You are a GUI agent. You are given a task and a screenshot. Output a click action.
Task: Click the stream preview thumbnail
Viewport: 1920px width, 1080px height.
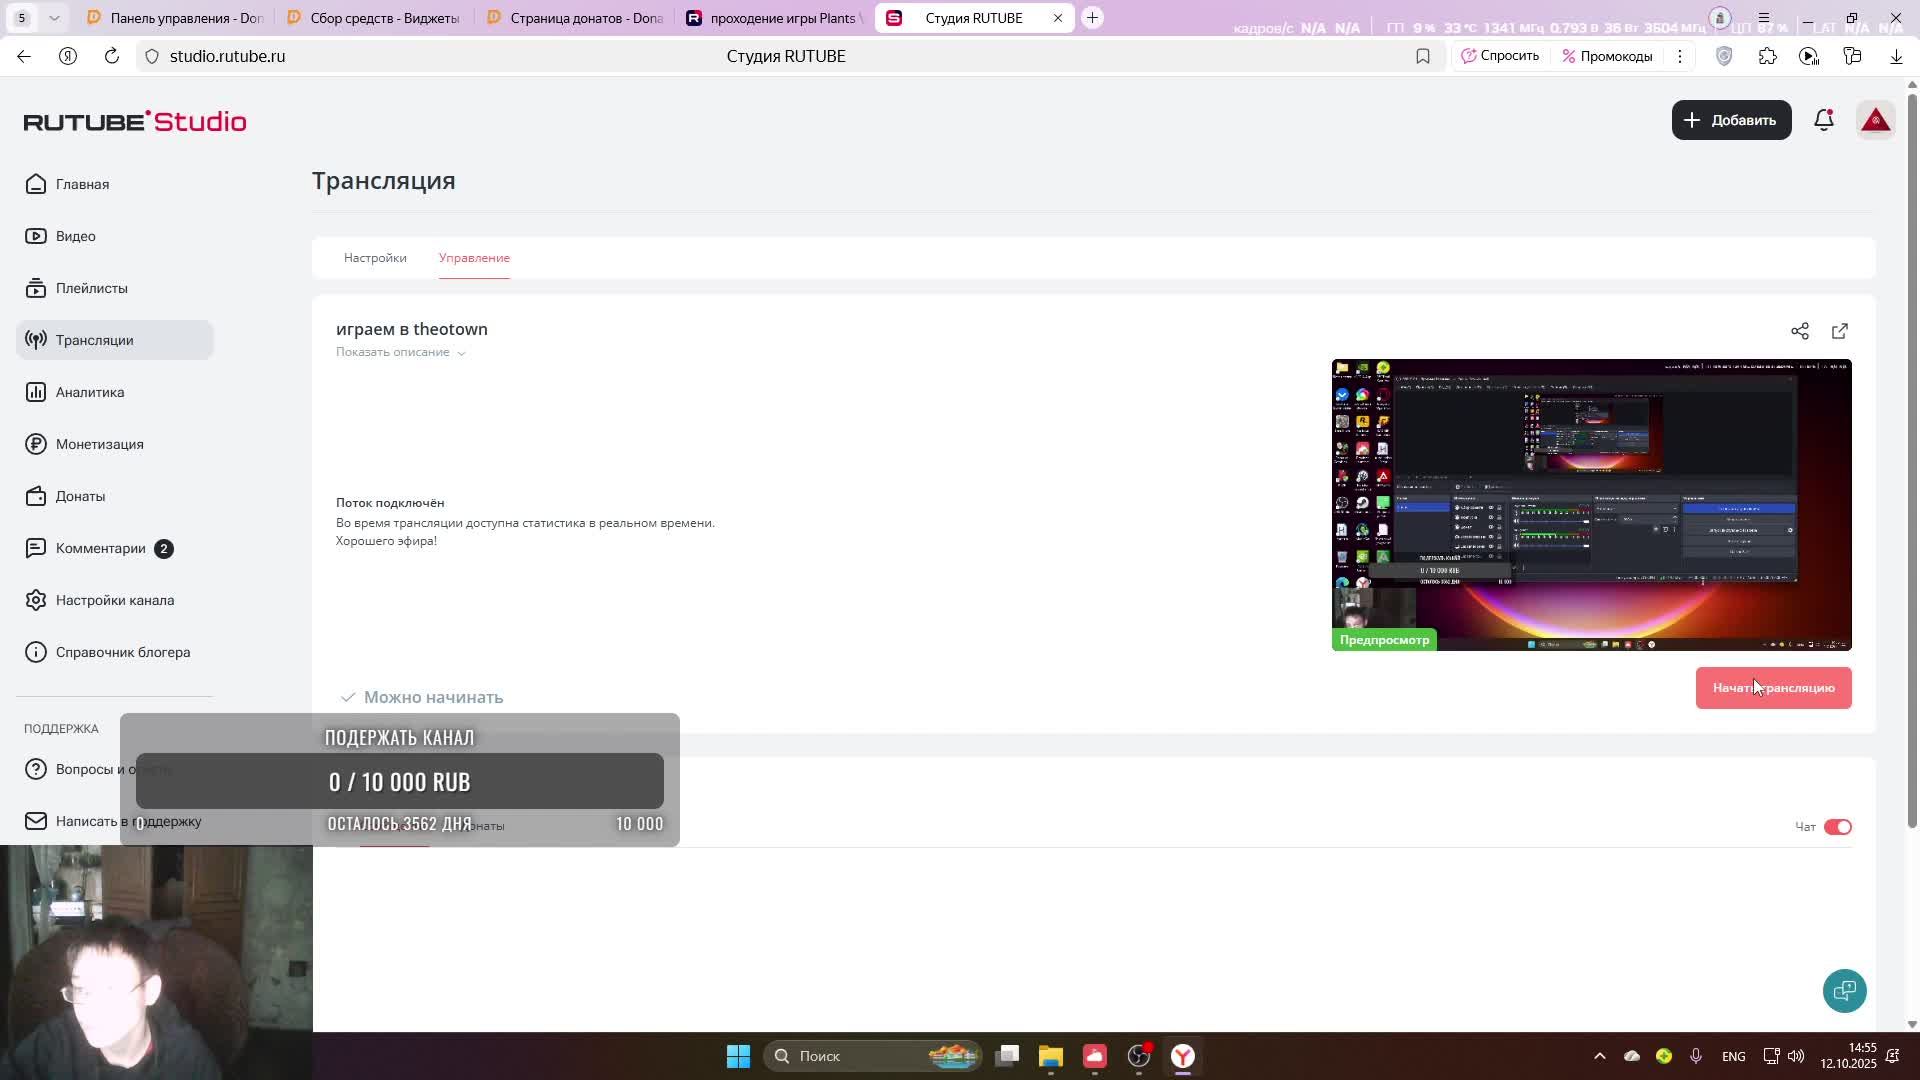1591,504
